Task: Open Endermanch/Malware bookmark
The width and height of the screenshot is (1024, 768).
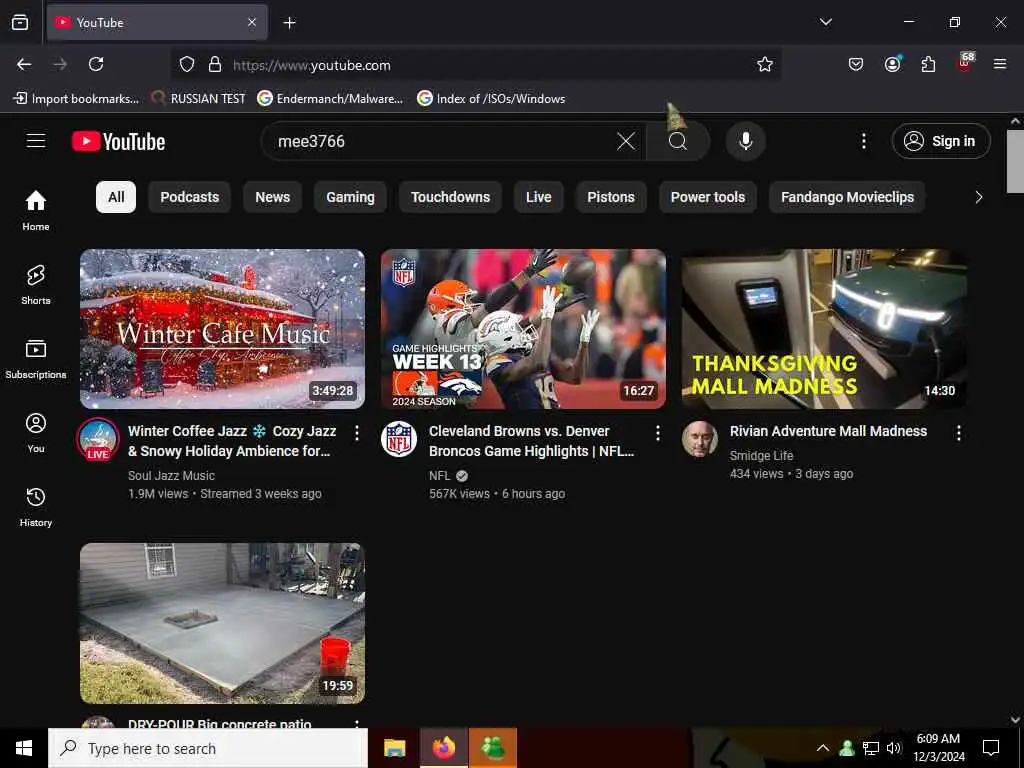Action: pyautogui.click(x=330, y=99)
